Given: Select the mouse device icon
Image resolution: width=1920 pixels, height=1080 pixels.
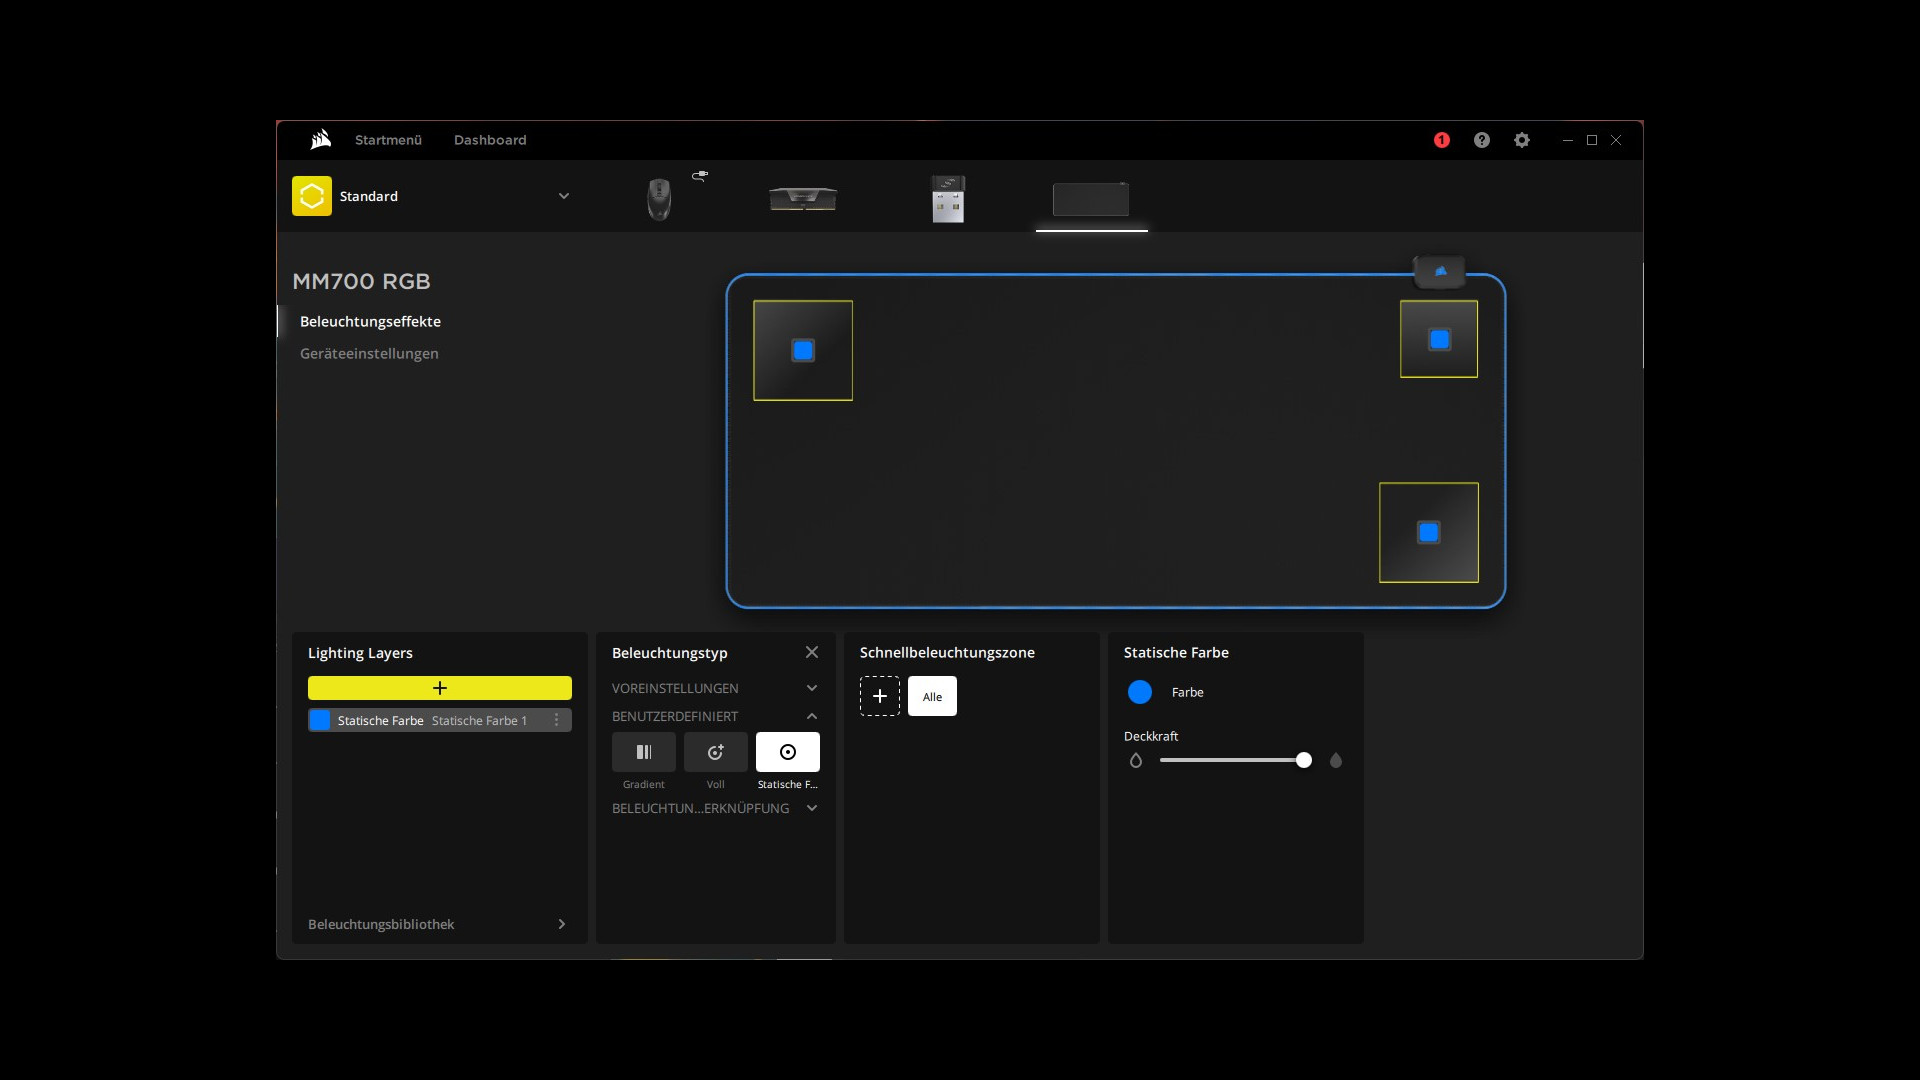Looking at the screenshot, I should [x=659, y=199].
